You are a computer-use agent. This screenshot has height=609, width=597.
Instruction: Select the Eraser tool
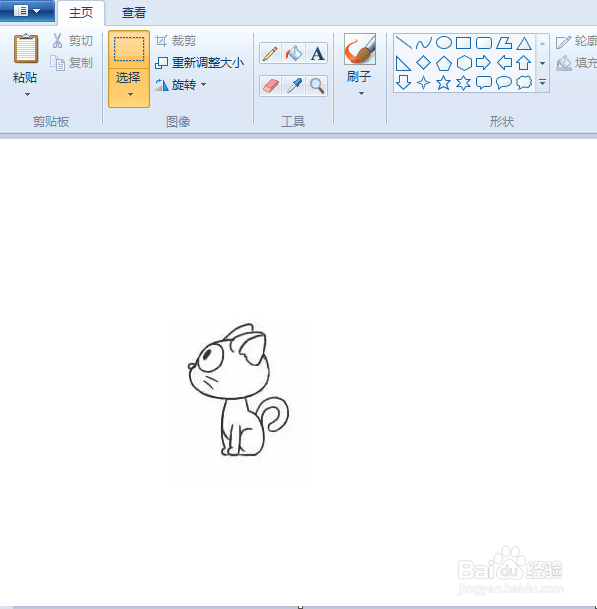270,86
